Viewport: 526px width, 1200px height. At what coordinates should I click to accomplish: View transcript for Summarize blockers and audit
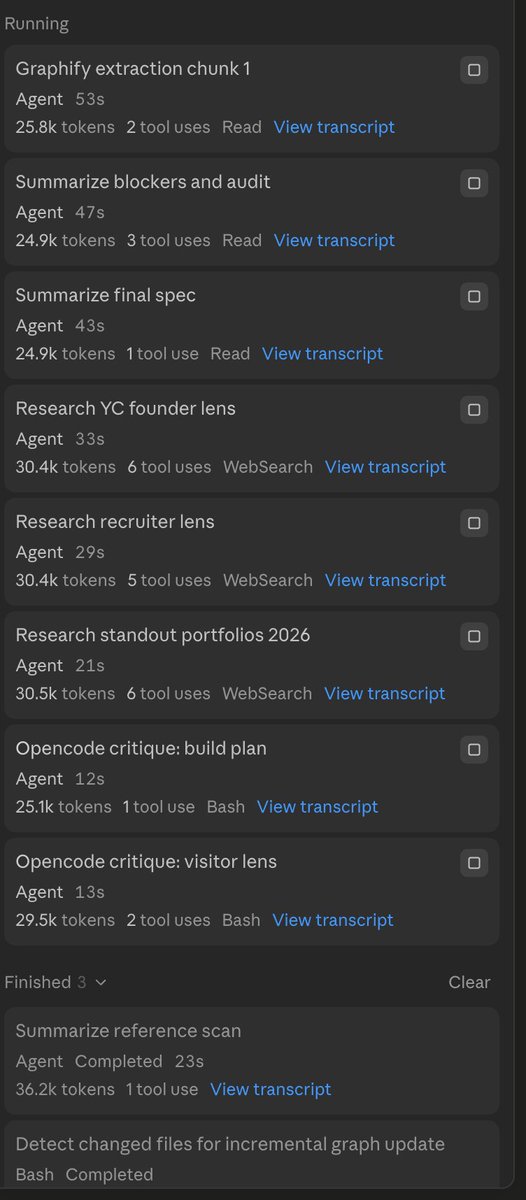(334, 240)
